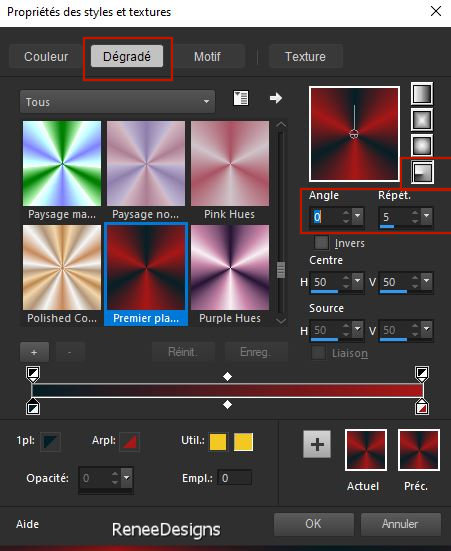Click the OK button

pos(313,524)
